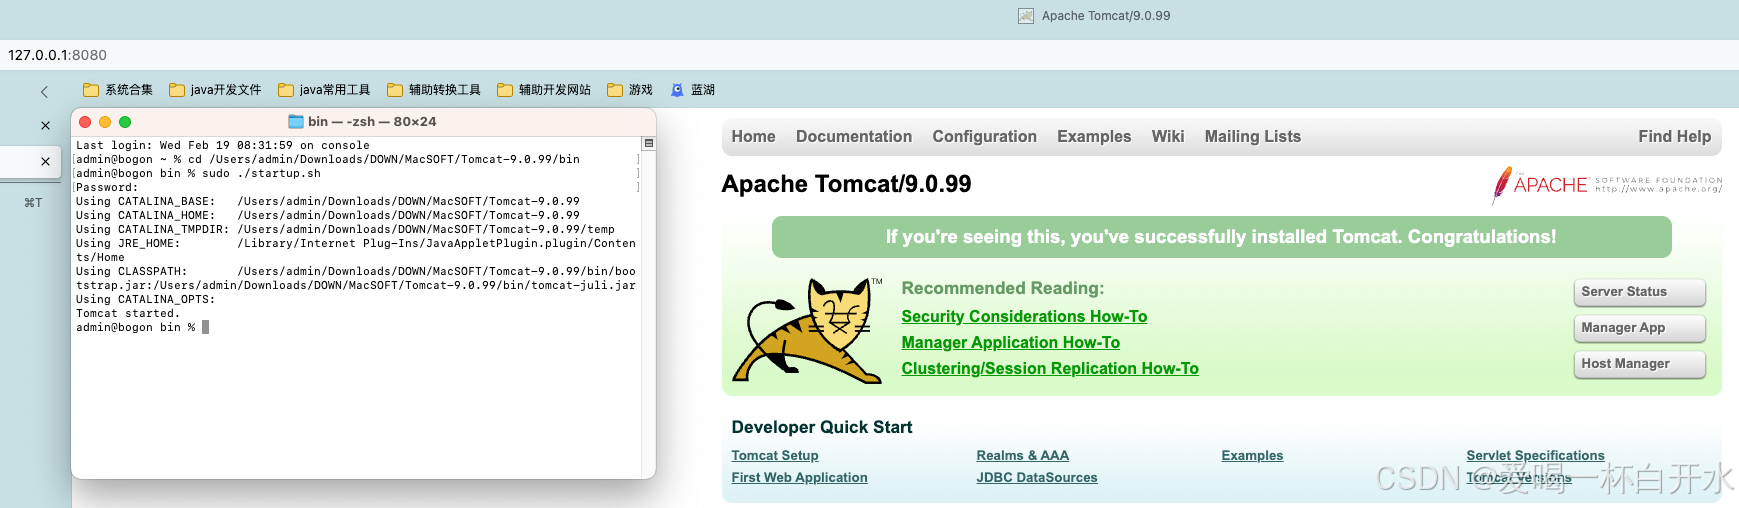Open the Examples link under Developer Quick Start
Screen dimensions: 1739x508
click(x=1252, y=456)
